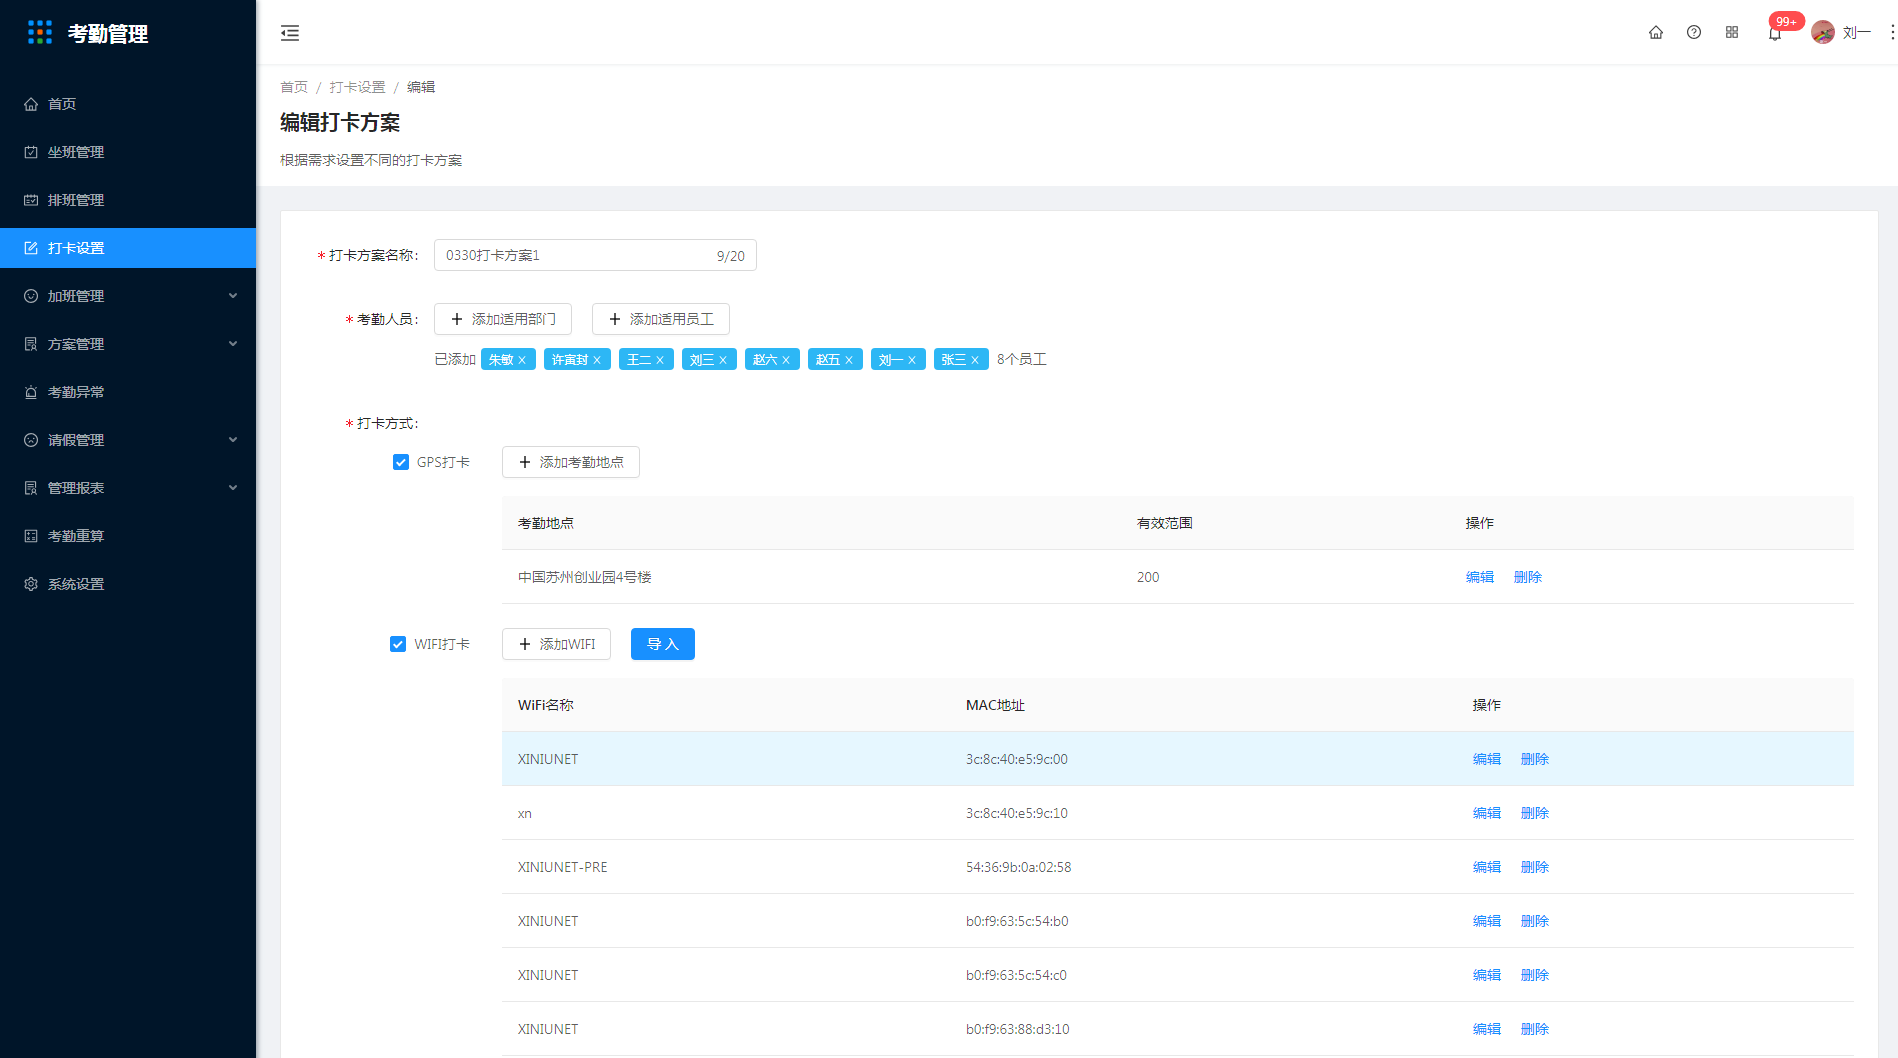This screenshot has height=1058, width=1898.
Task: Remove employee 许宙封 tag
Action: (x=597, y=360)
